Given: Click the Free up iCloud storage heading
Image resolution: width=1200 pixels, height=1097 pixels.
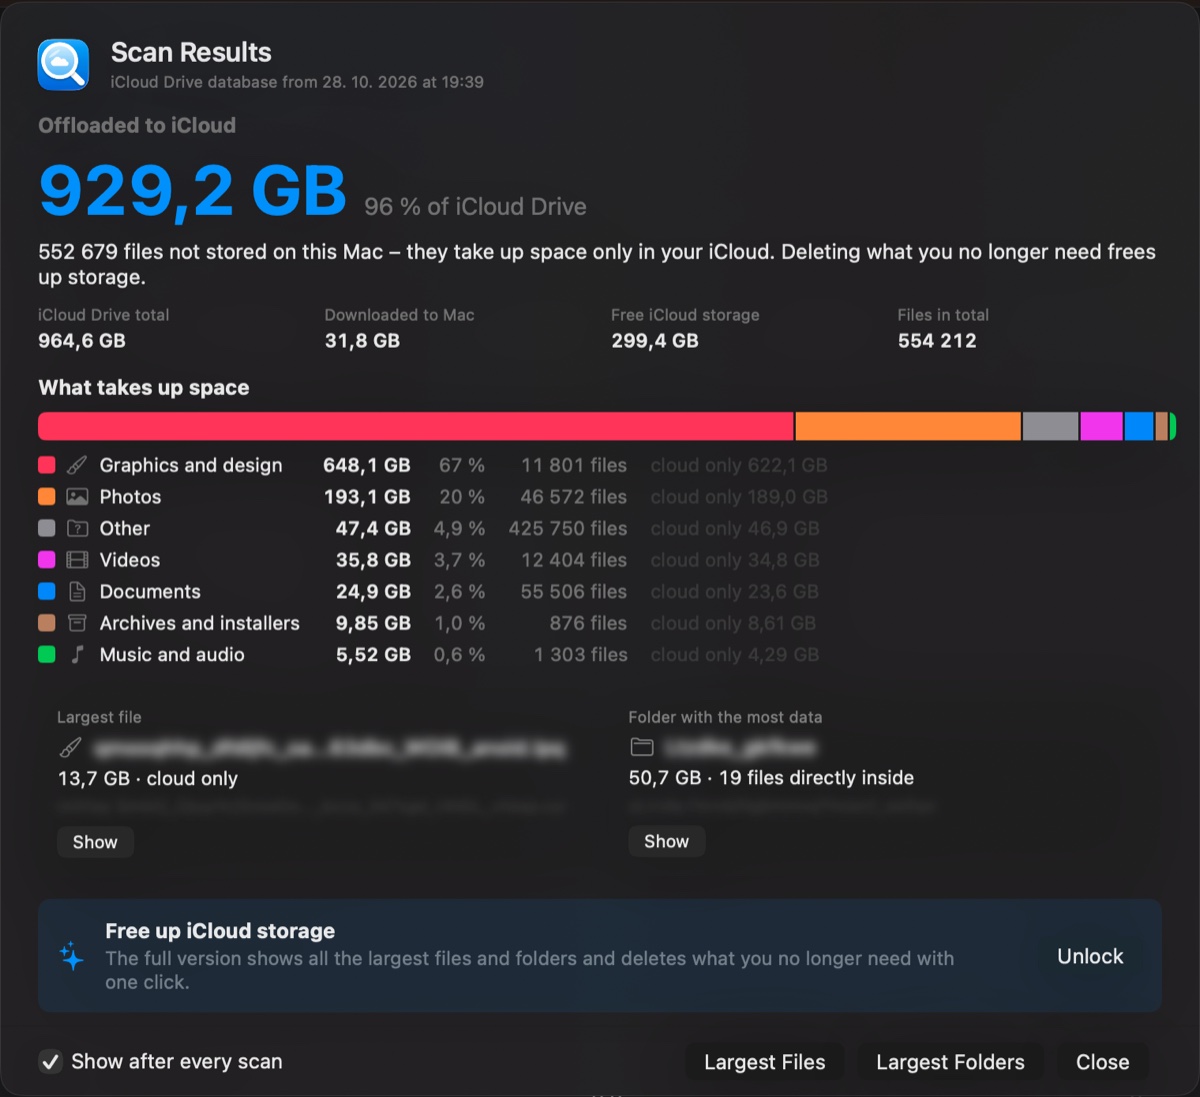Looking at the screenshot, I should [x=220, y=931].
